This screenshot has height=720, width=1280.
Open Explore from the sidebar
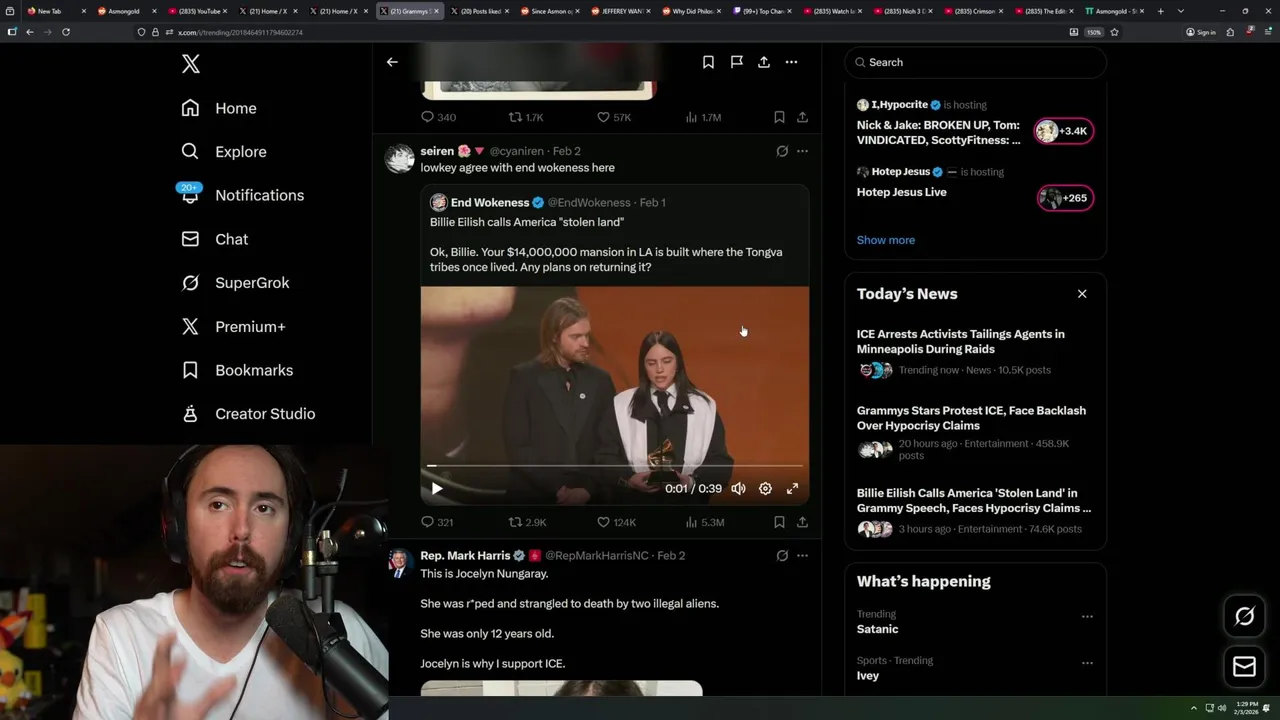click(x=224, y=152)
